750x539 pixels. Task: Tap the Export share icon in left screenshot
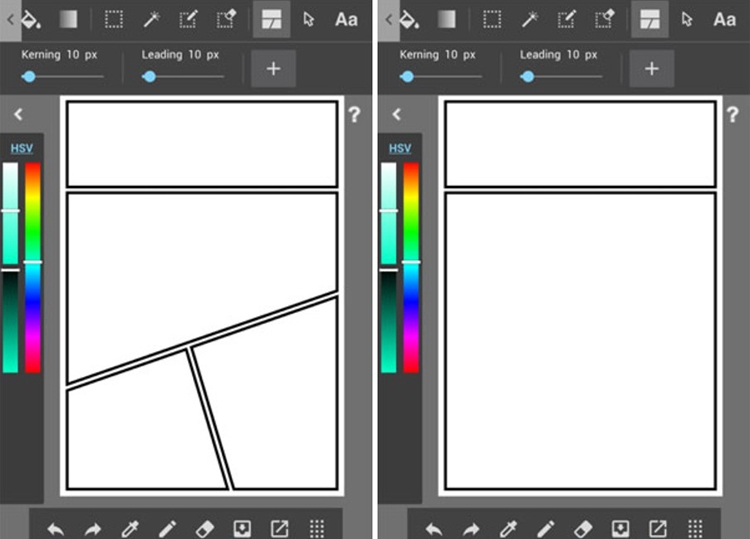[x=279, y=529]
